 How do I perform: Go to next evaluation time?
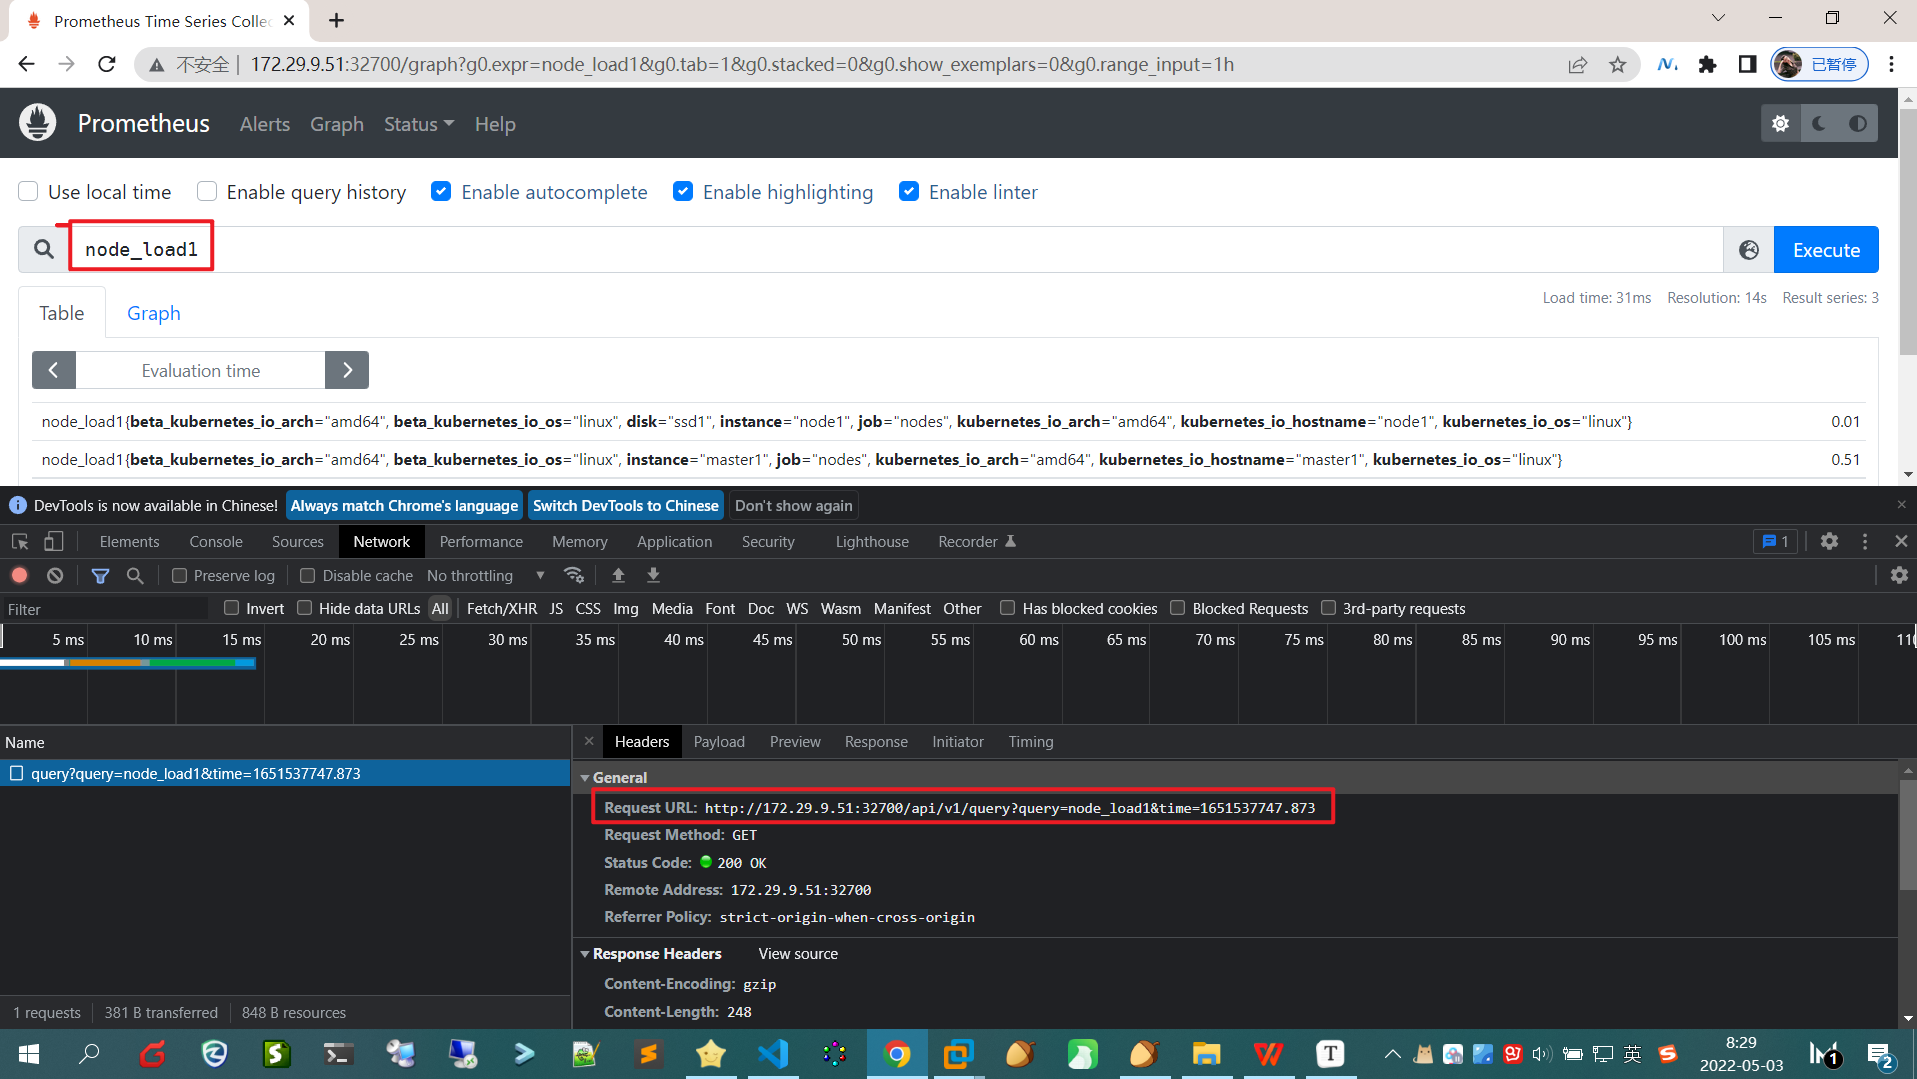pos(347,370)
